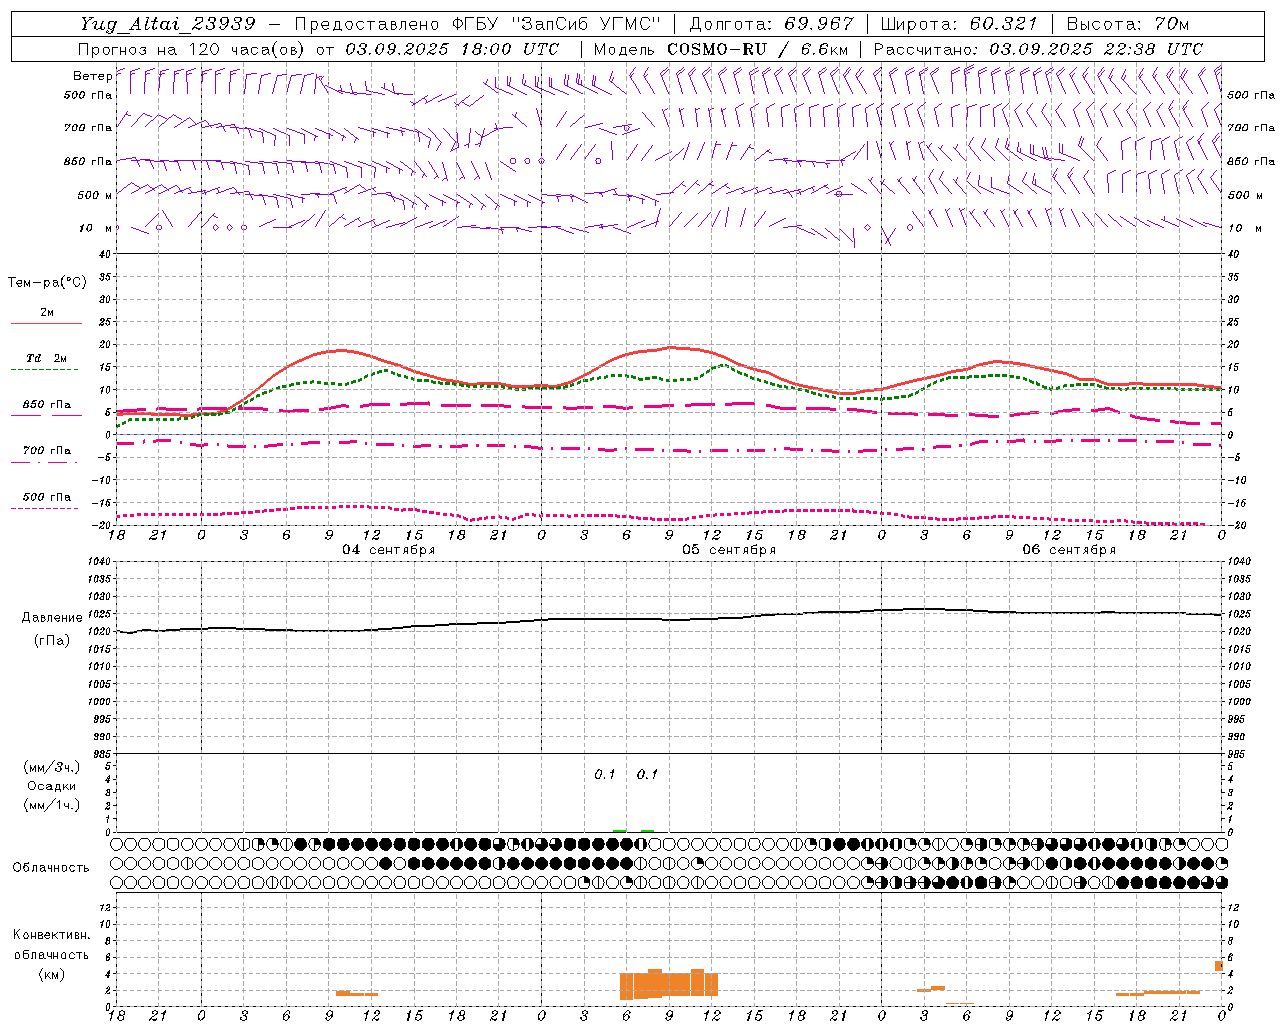Select the Модель COSMO-RU / 6.6км label
The image size is (1280, 1024).
721,48
